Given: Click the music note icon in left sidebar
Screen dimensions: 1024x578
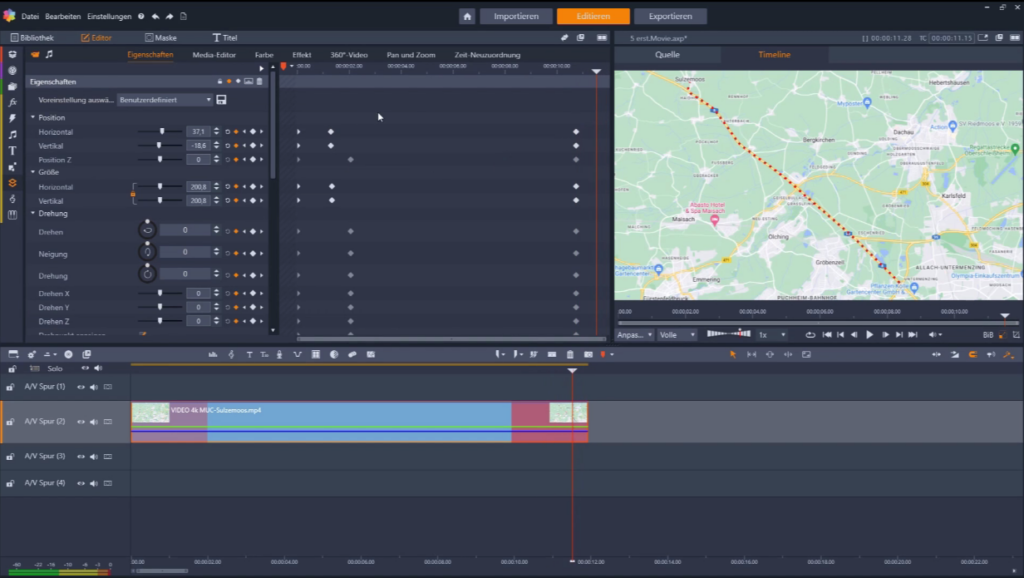Looking at the screenshot, I should 13,134.
